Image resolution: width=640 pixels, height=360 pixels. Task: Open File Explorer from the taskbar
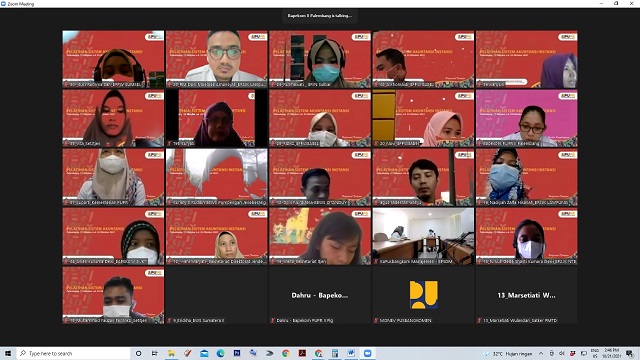171,353
